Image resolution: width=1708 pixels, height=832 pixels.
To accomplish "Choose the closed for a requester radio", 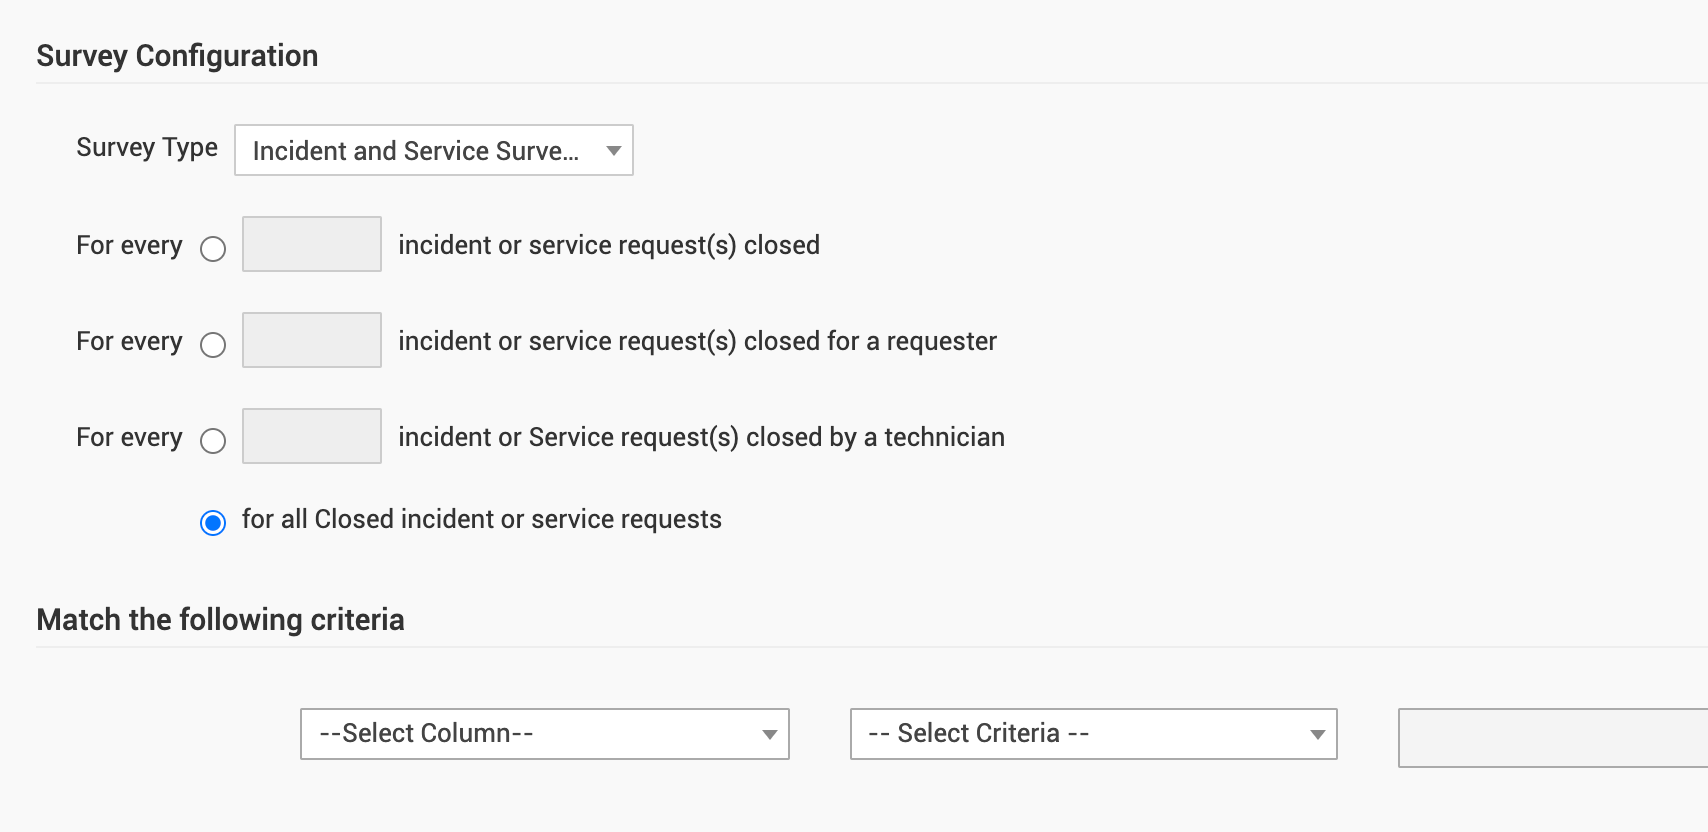I will tap(213, 345).
